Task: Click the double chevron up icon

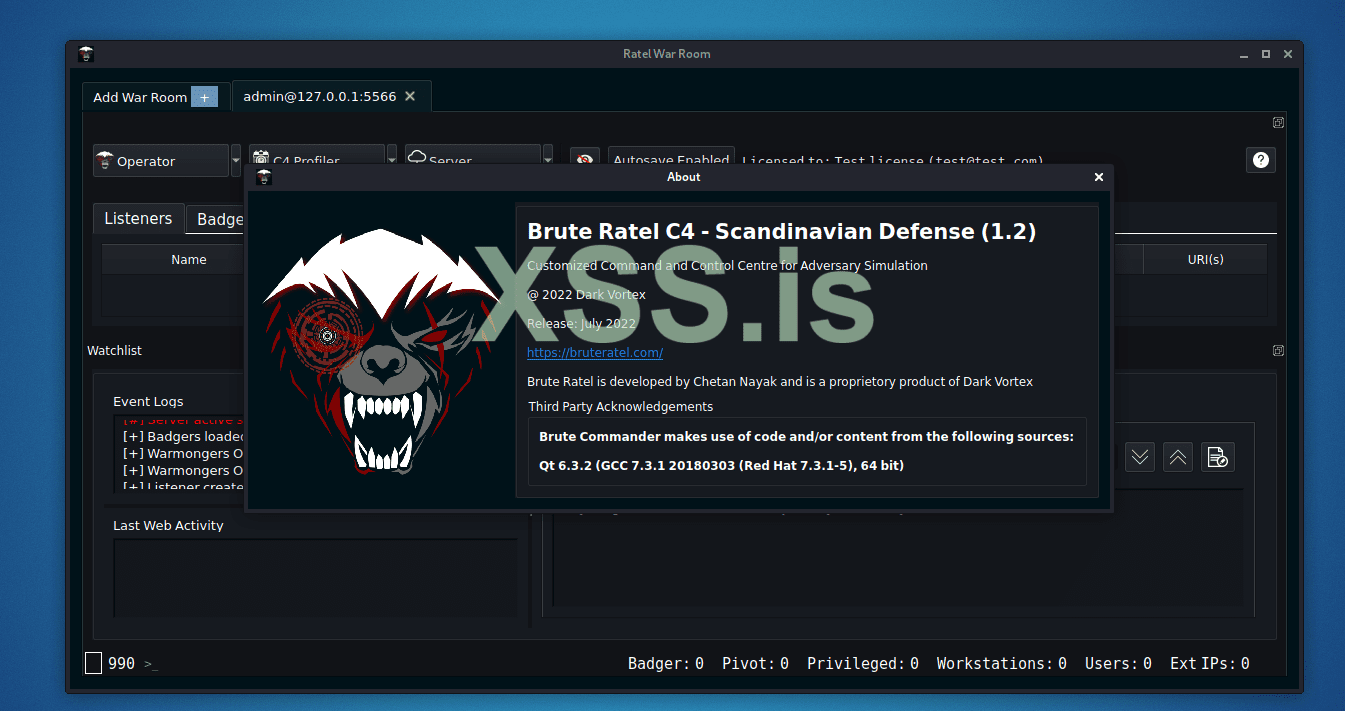Action: pyautogui.click(x=1178, y=457)
